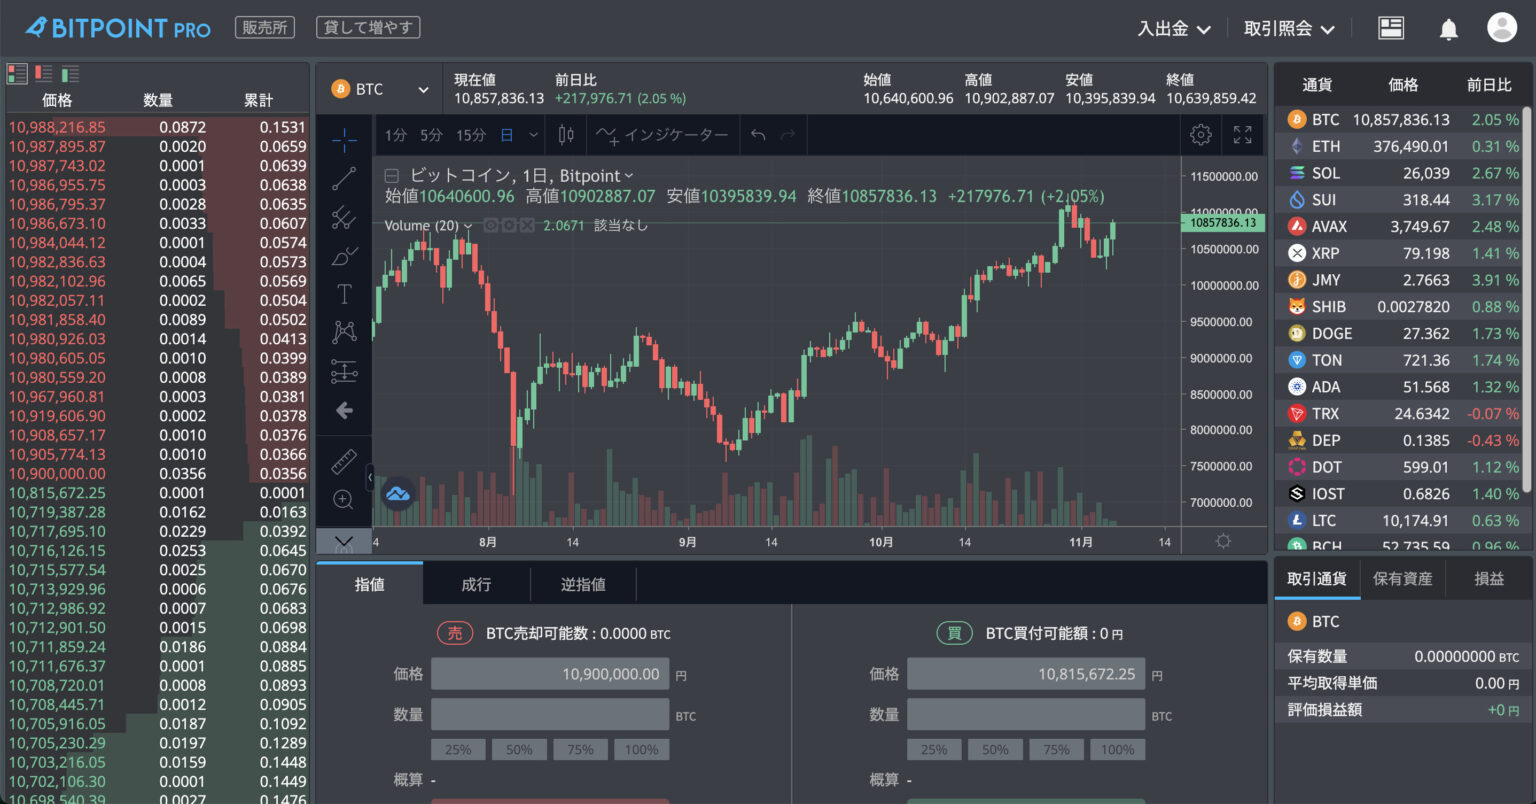Image resolution: width=1536 pixels, height=804 pixels.
Task: Switch order book to buy-only view
Action: coord(69,73)
